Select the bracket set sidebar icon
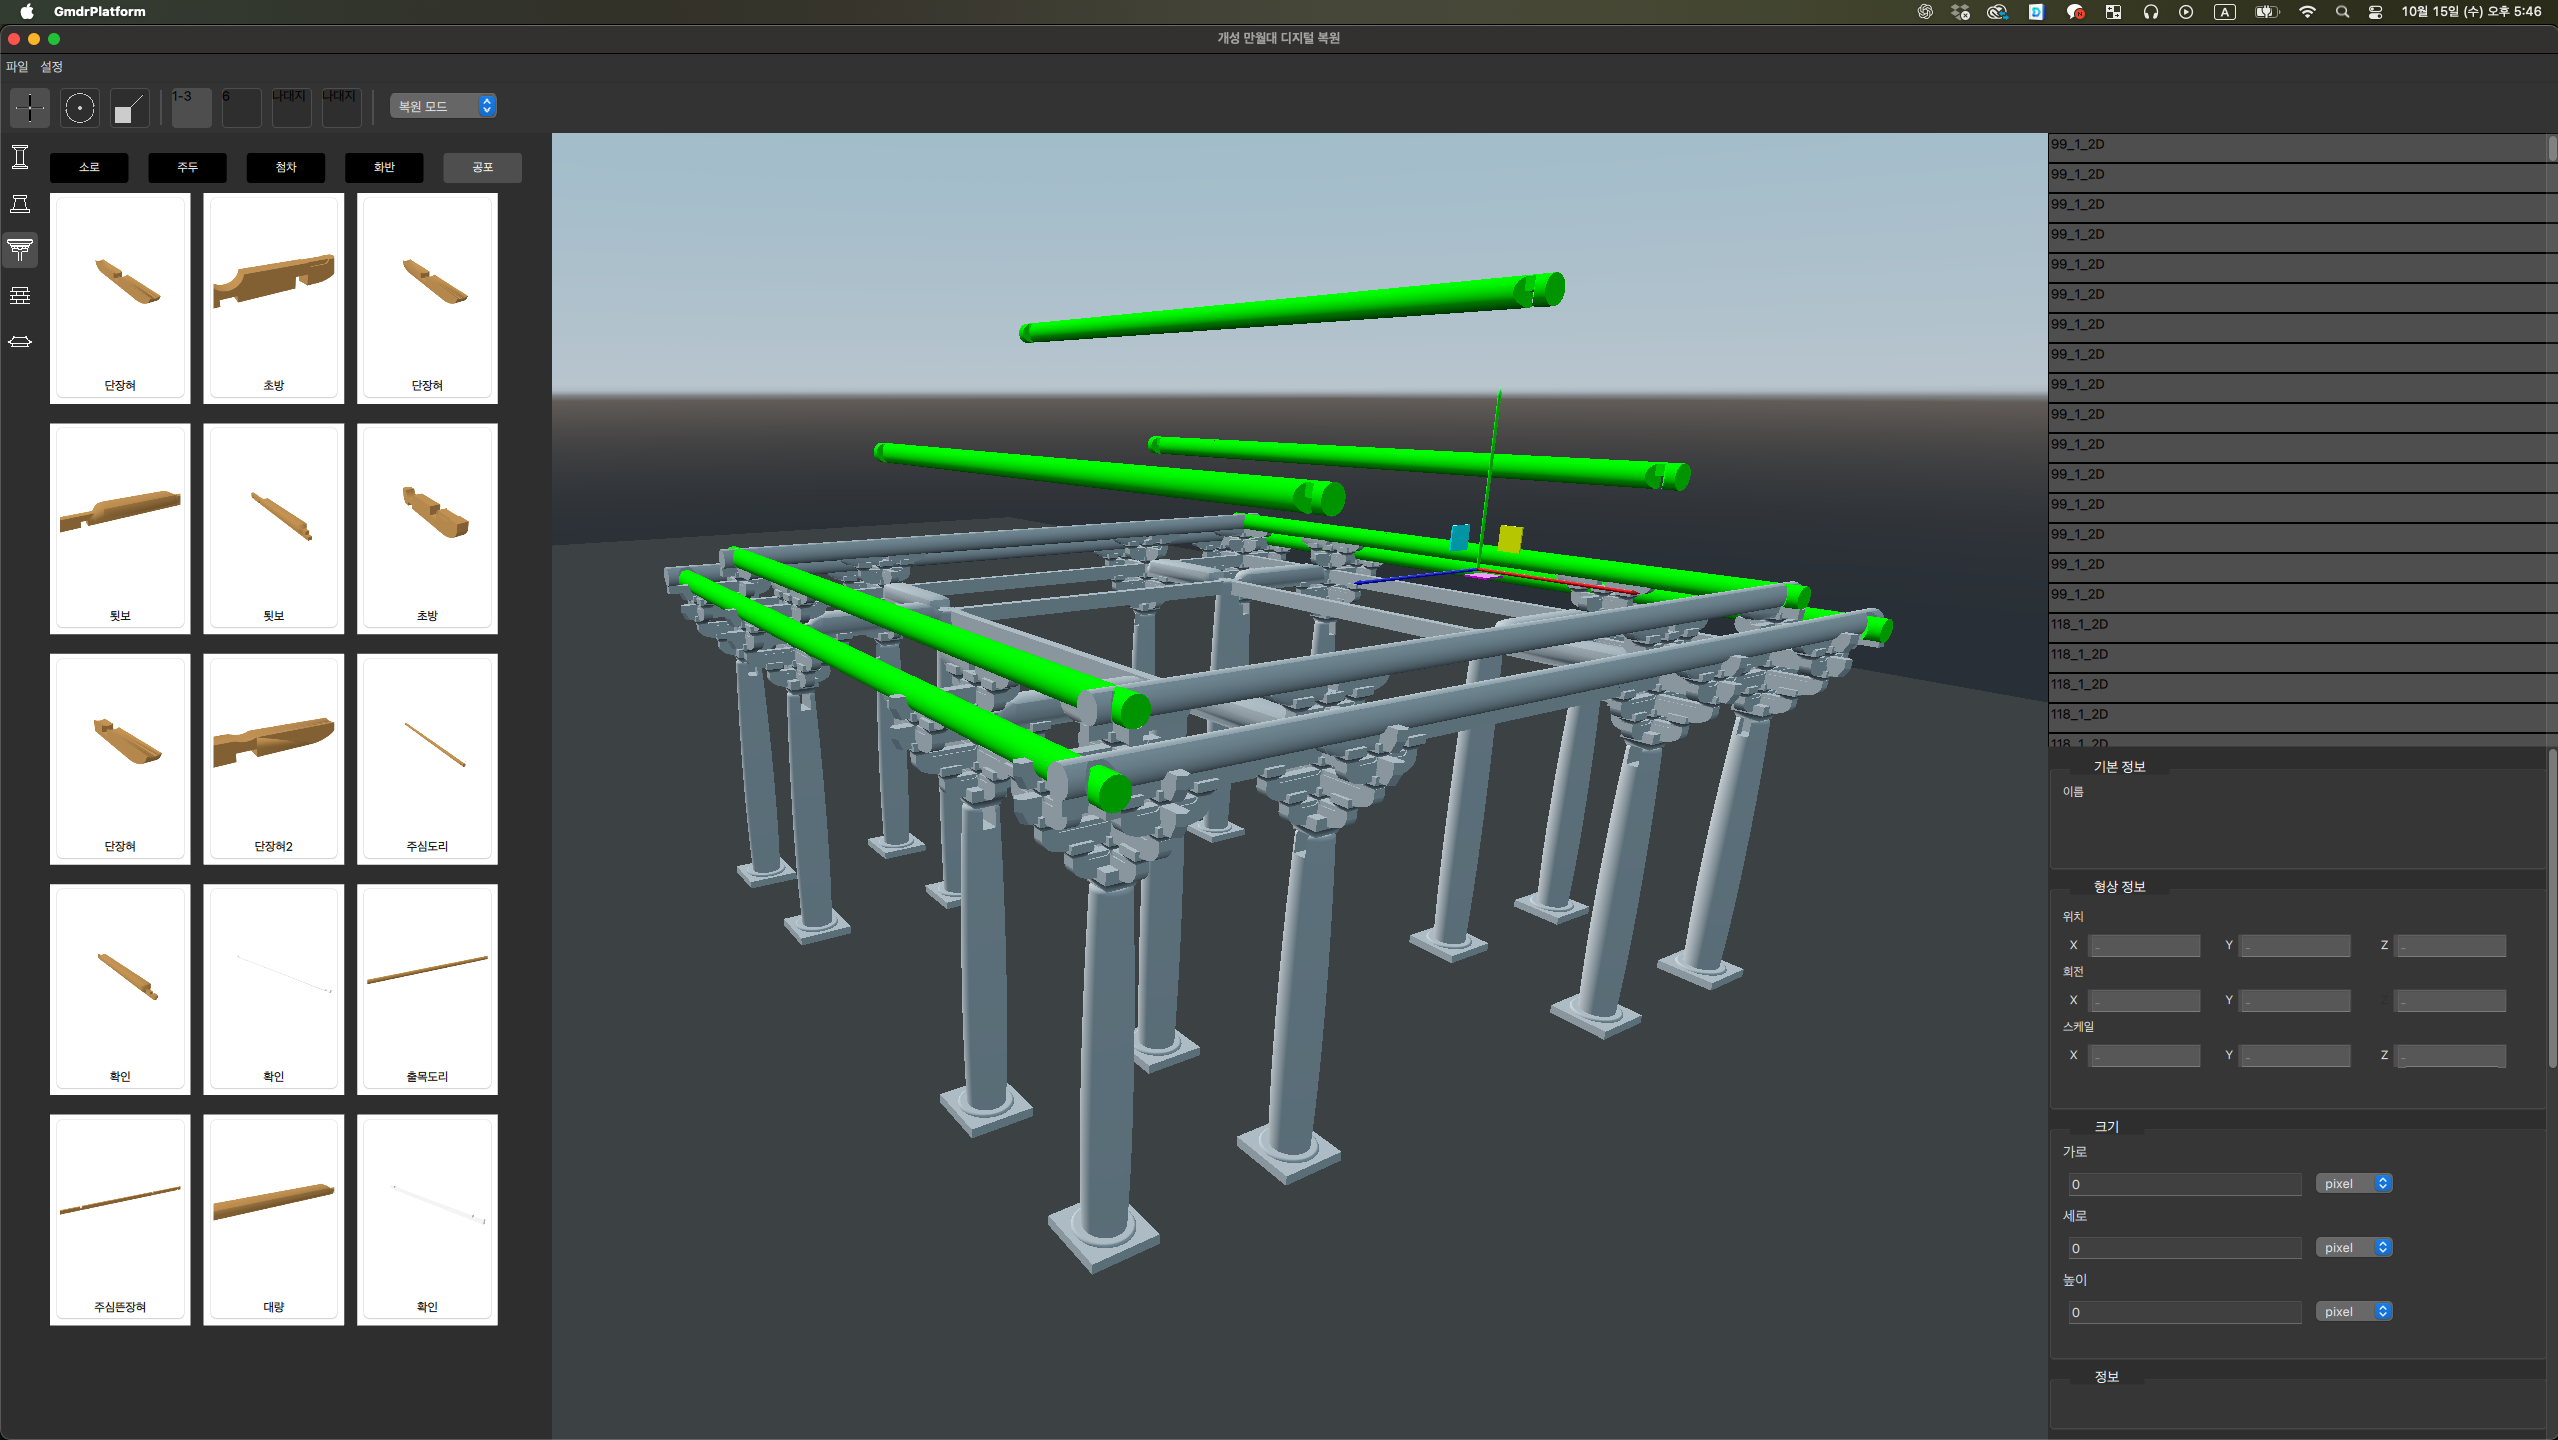 pos(20,249)
